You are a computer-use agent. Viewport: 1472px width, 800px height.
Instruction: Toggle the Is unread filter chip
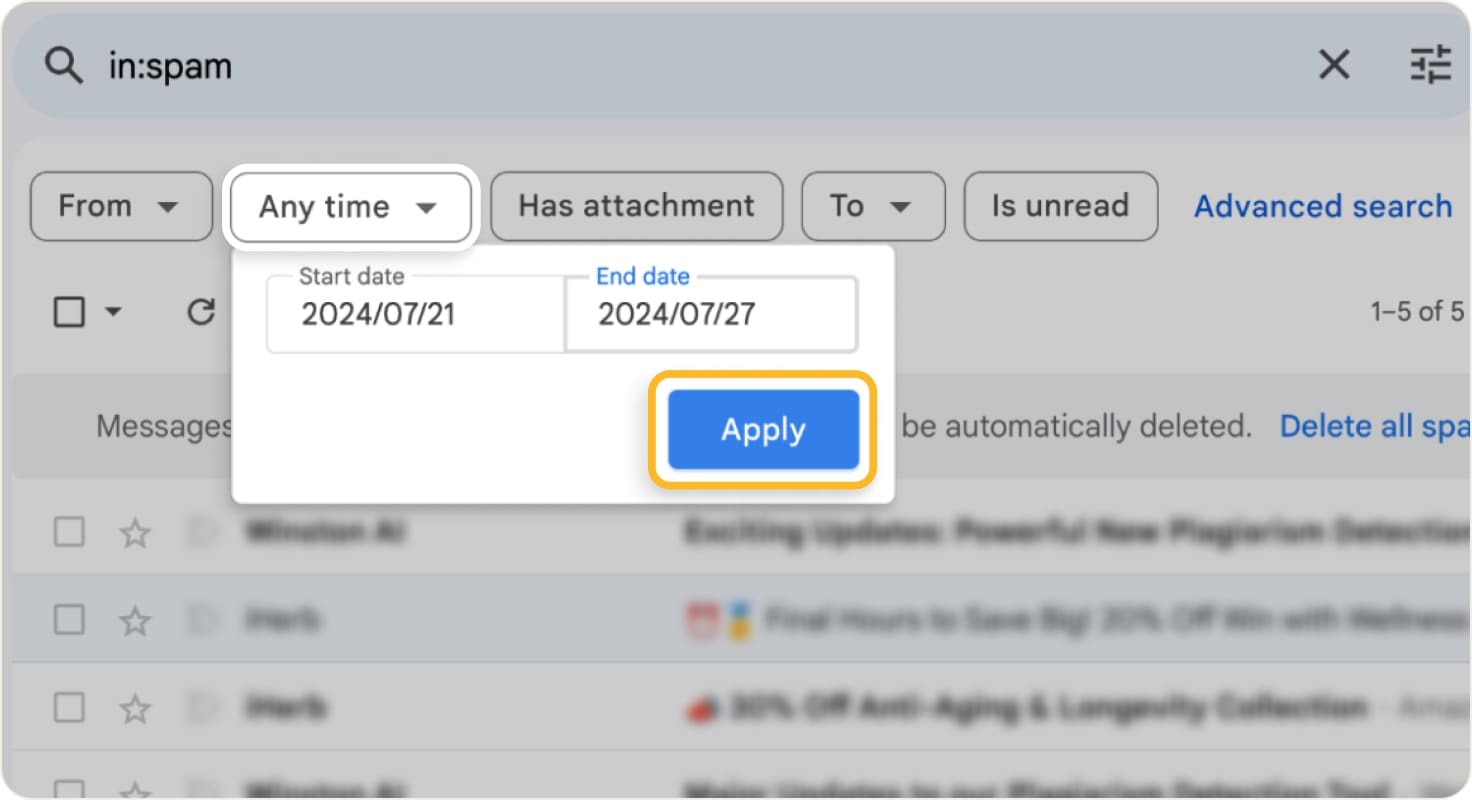pos(1060,207)
